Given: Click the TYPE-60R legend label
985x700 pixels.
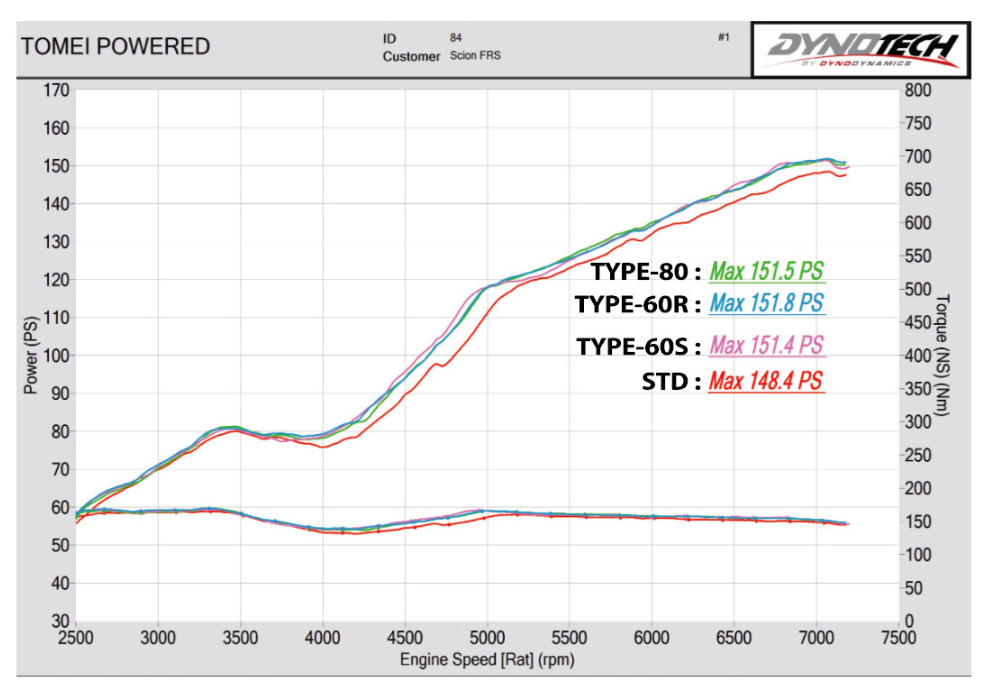Looking at the screenshot, I should tap(638, 304).
